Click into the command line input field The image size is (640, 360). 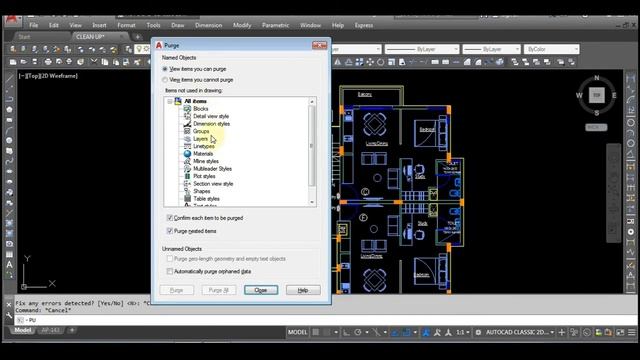click(x=327, y=320)
